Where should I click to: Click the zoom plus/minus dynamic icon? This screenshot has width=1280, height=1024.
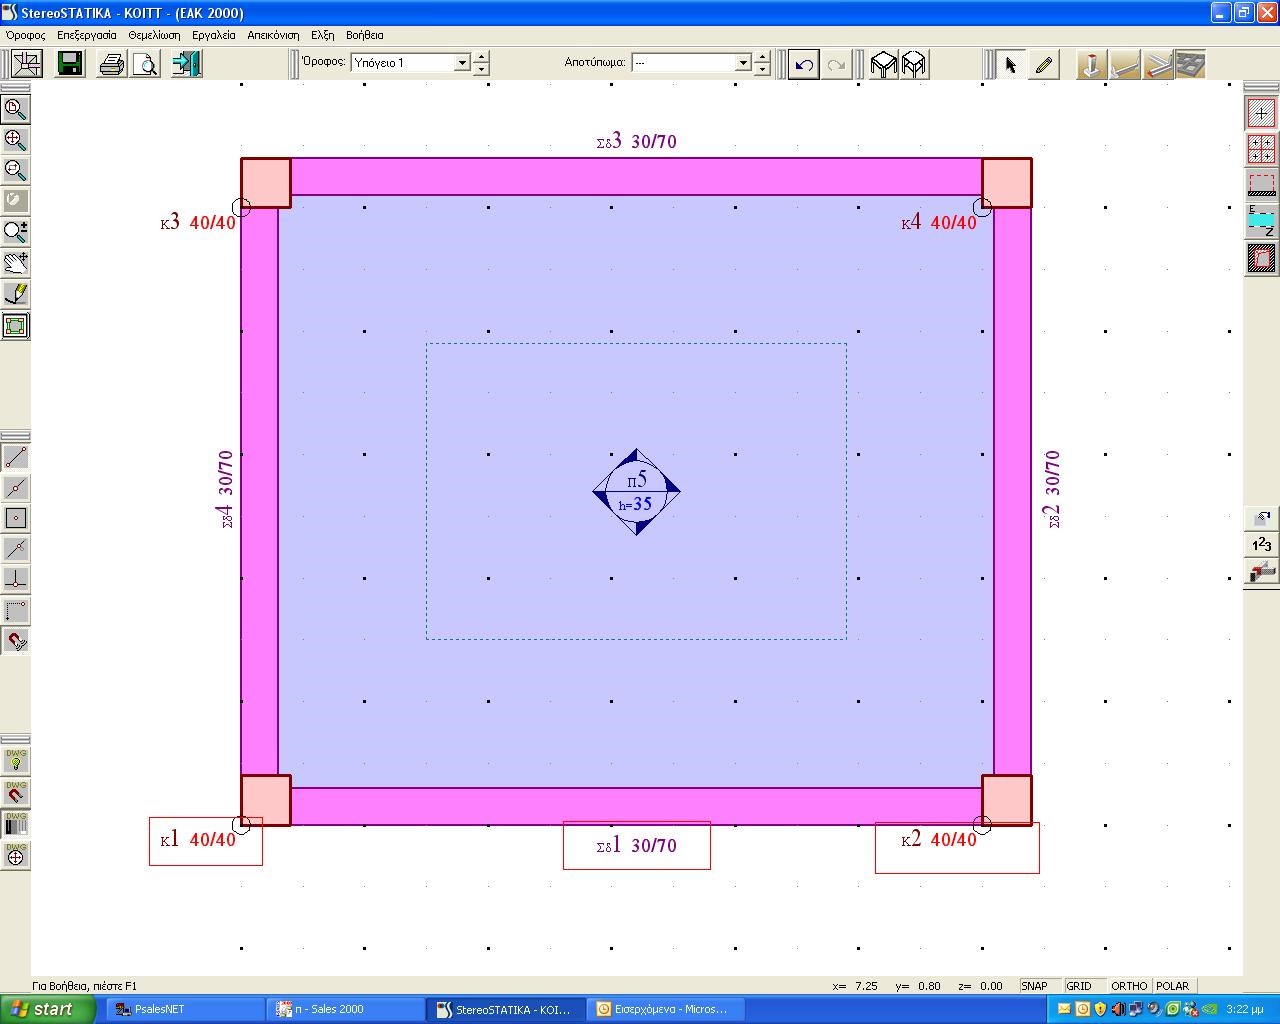(x=15, y=232)
